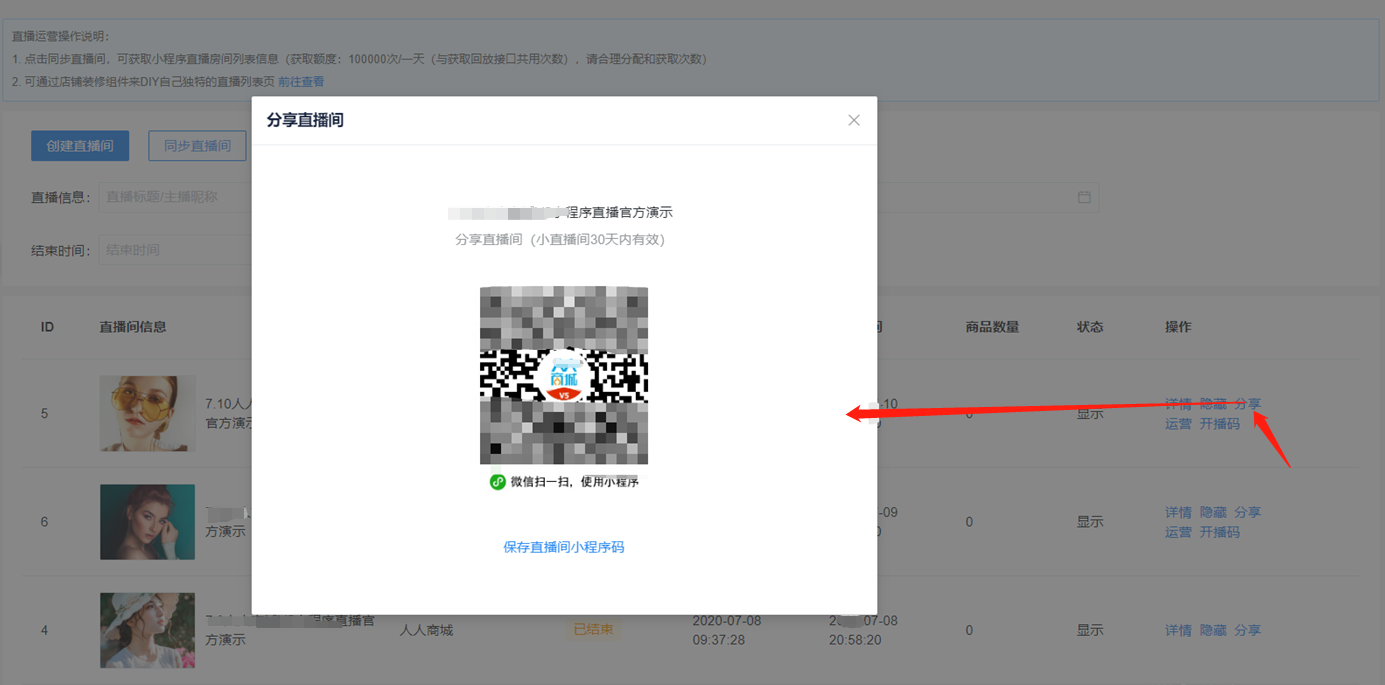Click 创建直播间 button
Viewport: 1385px width, 685px height.
point(80,145)
